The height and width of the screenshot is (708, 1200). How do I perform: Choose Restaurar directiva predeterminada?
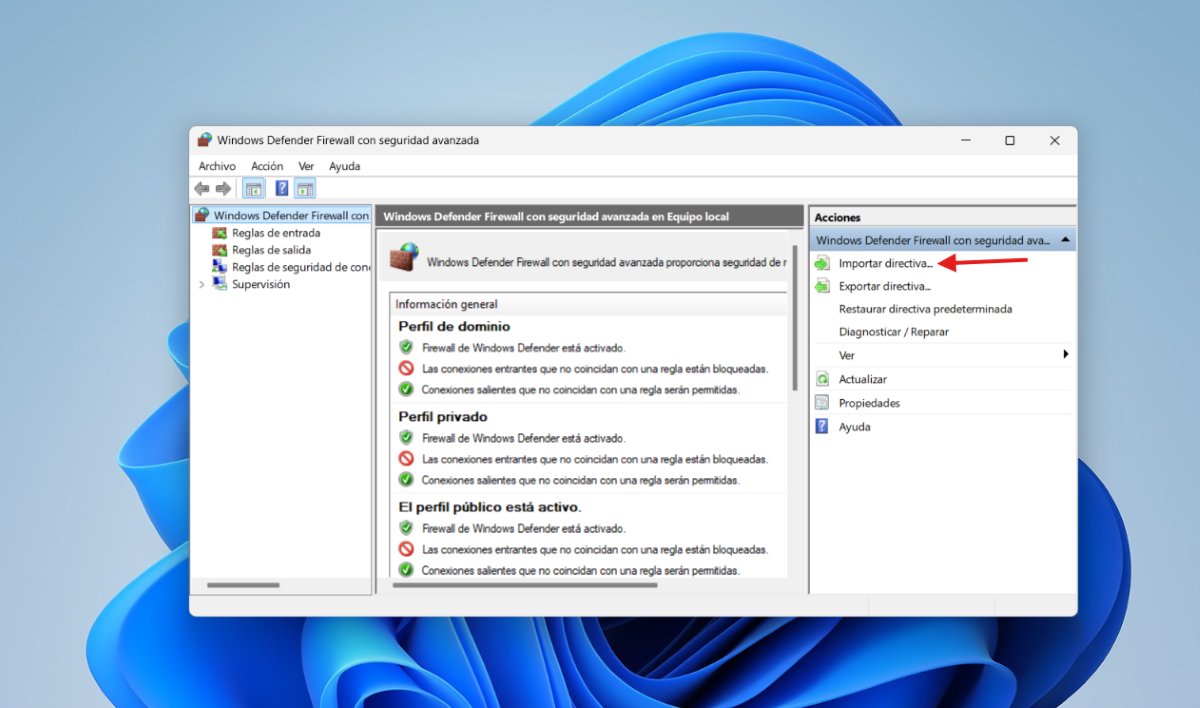tap(925, 309)
